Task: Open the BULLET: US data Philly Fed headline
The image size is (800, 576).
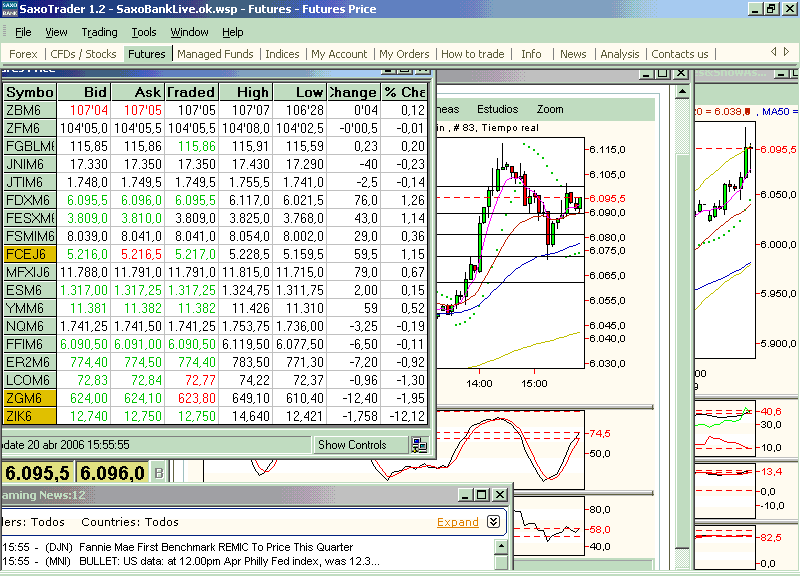Action: 229,561
